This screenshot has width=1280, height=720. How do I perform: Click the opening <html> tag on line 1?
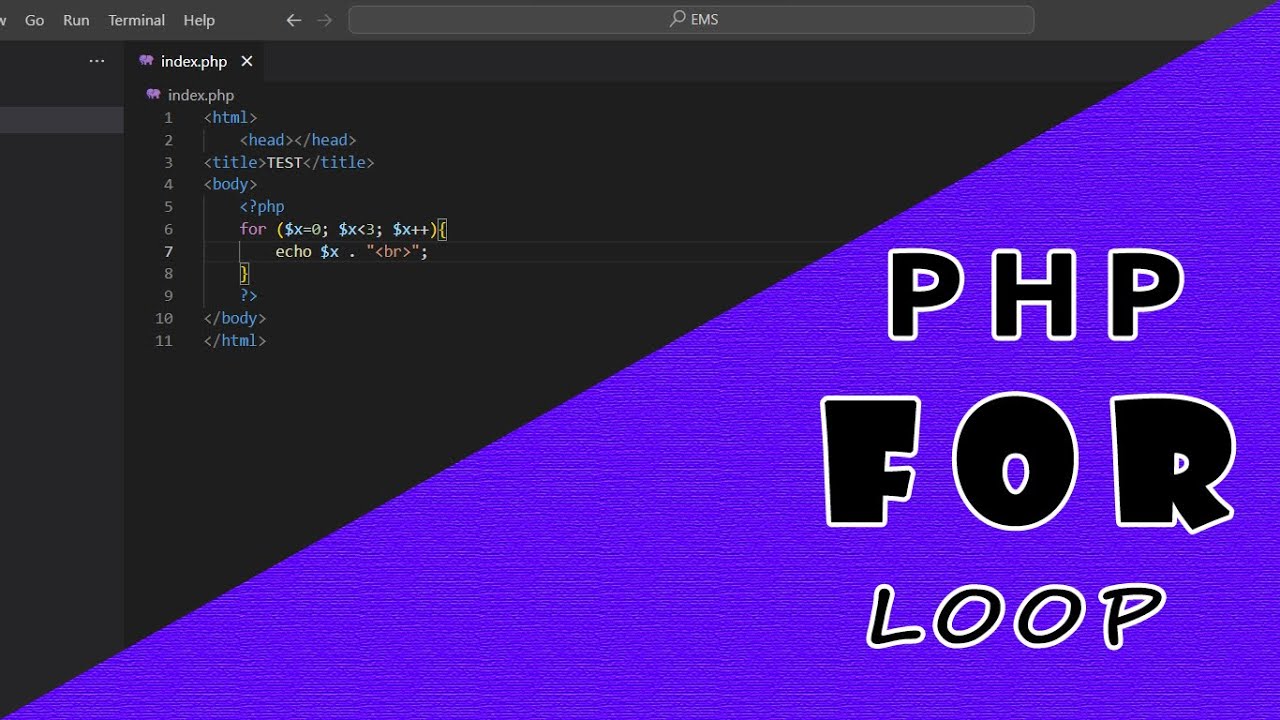[230, 118]
